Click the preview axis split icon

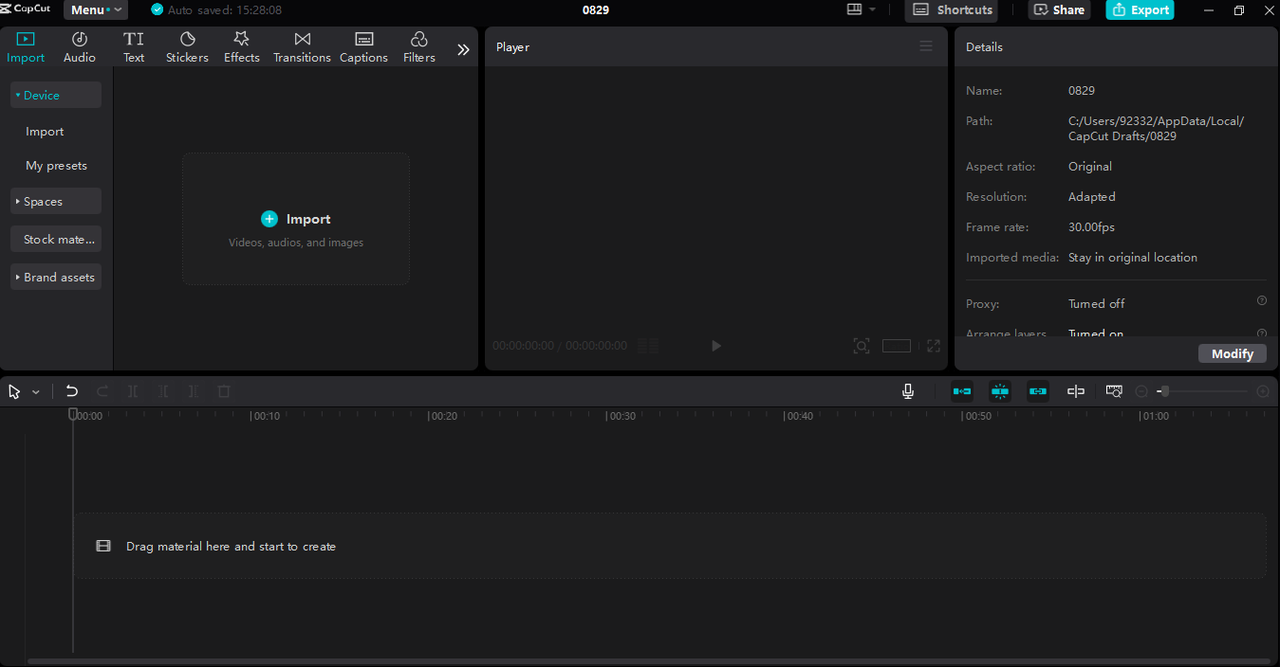pyautogui.click(x=1076, y=391)
